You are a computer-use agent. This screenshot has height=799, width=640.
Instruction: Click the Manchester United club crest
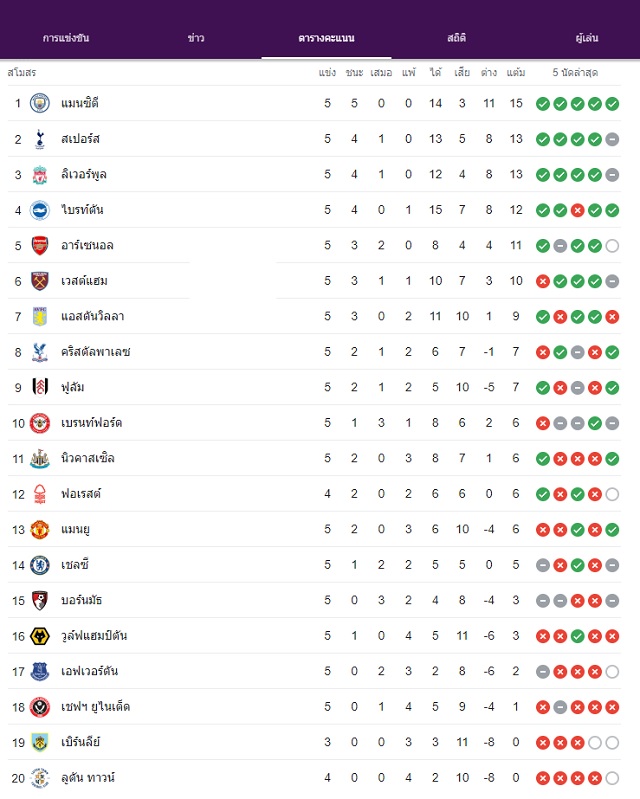point(40,529)
